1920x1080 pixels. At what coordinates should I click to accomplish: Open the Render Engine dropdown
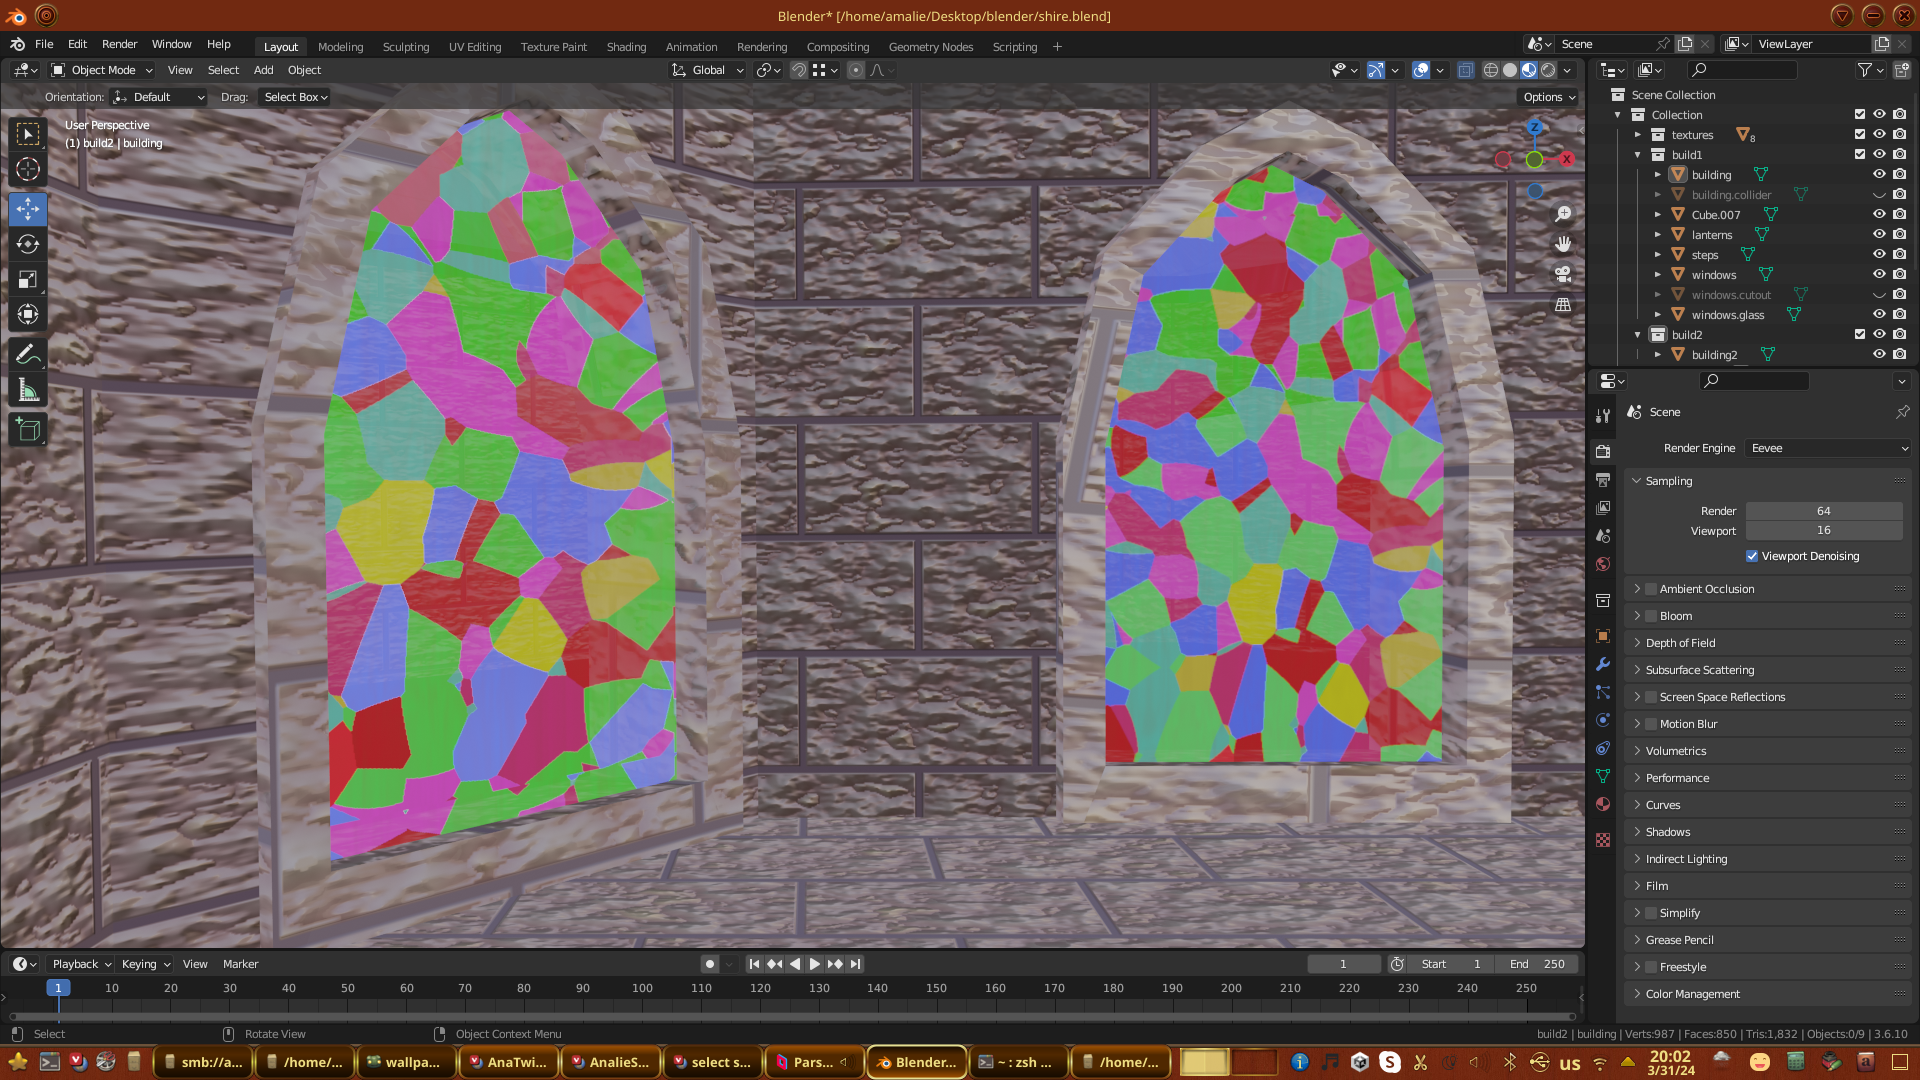coord(1828,448)
